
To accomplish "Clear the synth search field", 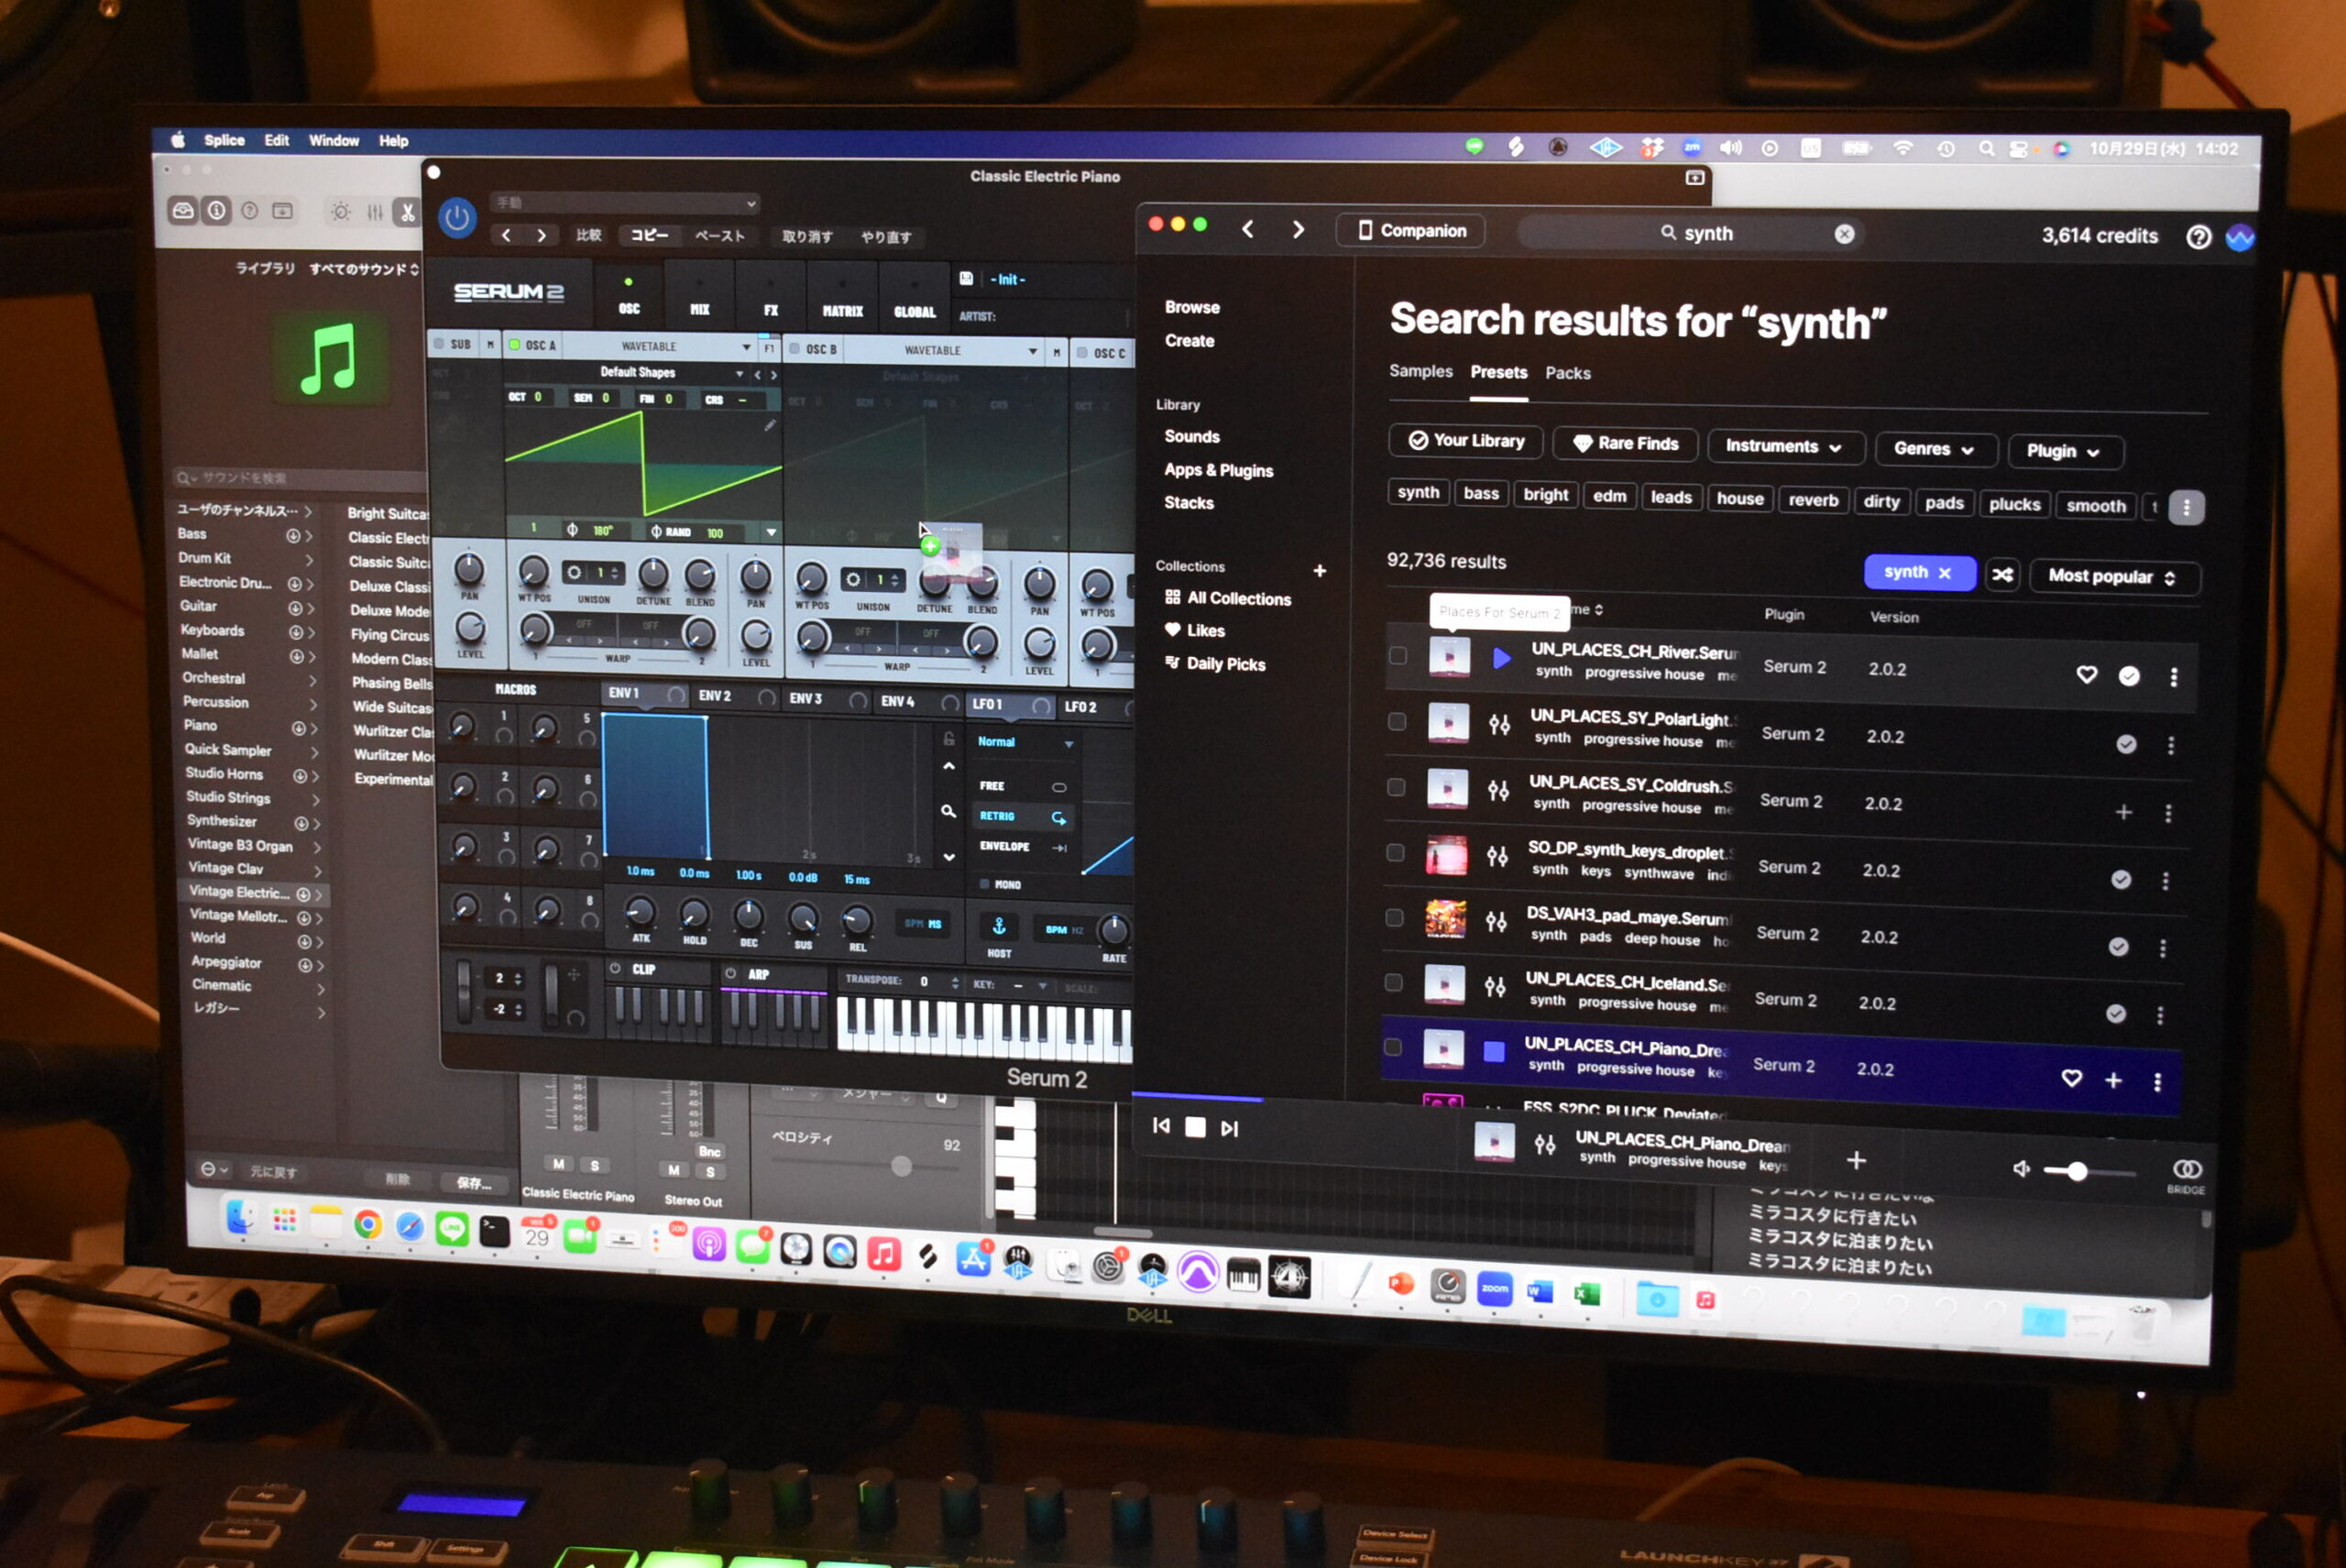I will [x=1844, y=234].
